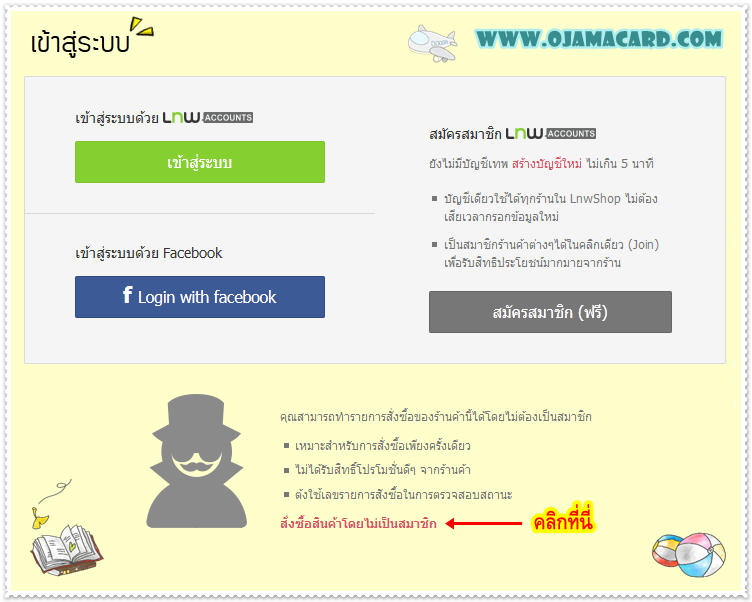Image resolution: width=752 pixels, height=602 pixels.
Task: Click สั่งซื้อสินค้าโดยไม่เป็นสมาชิก guest order link
Action: tap(358, 523)
